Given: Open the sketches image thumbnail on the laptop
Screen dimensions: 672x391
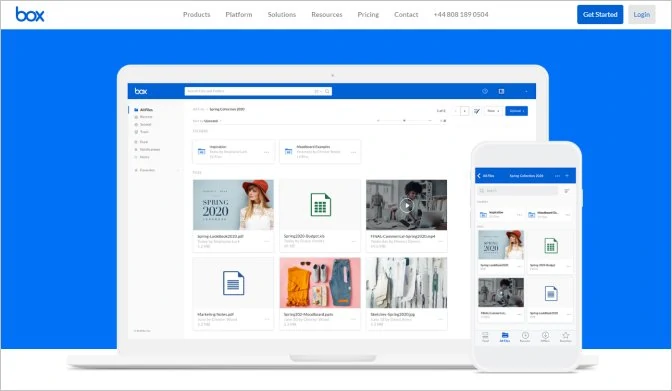Looking at the screenshot, I should coord(406,283).
